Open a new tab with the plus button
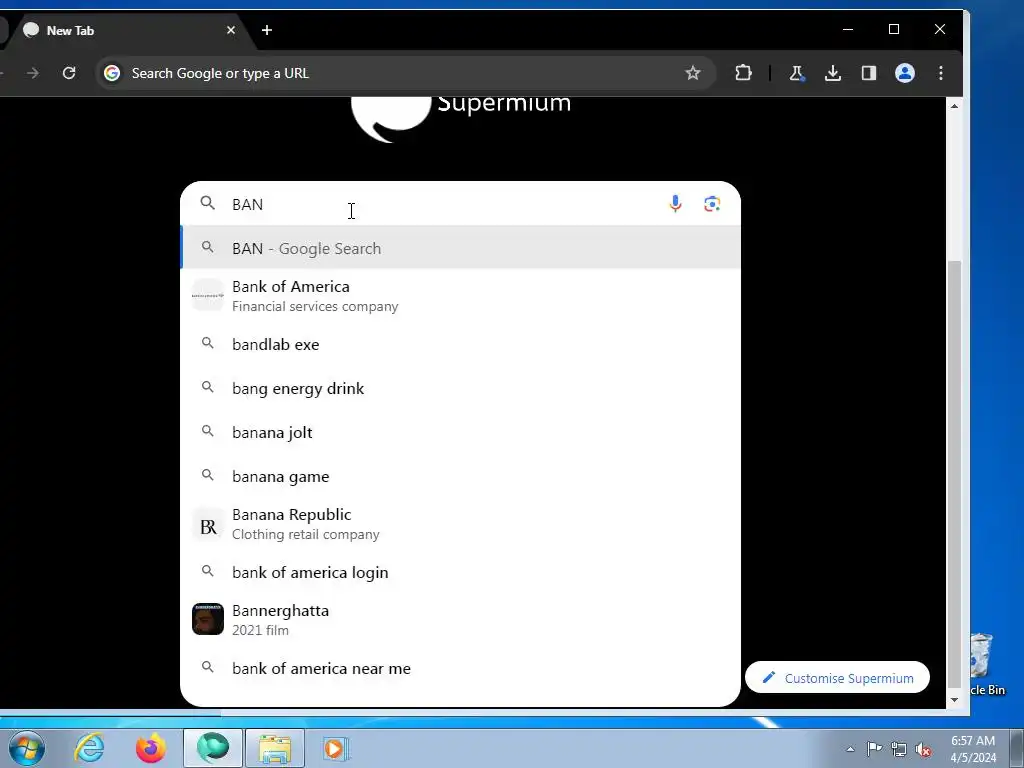This screenshot has height=768, width=1024. 266,30
